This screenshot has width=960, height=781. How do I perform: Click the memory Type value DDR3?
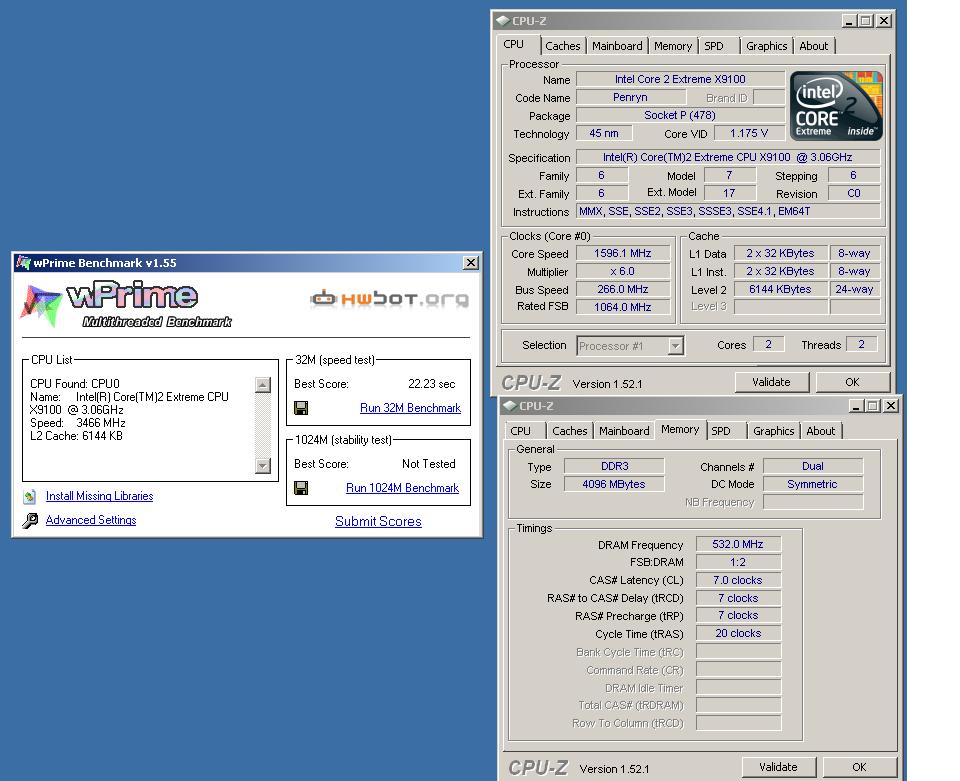click(614, 466)
